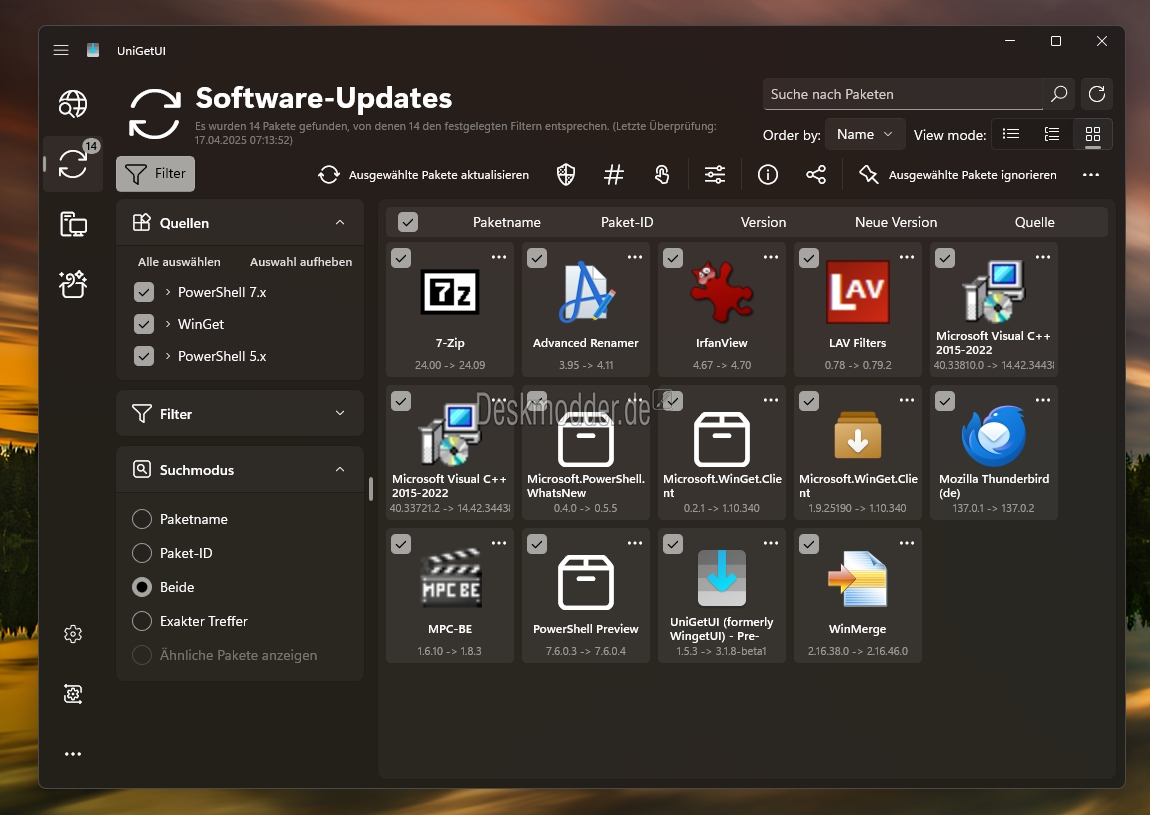This screenshot has height=815, width=1150.
Task: Select the Exakter Treffer search mode
Action: click(142, 621)
